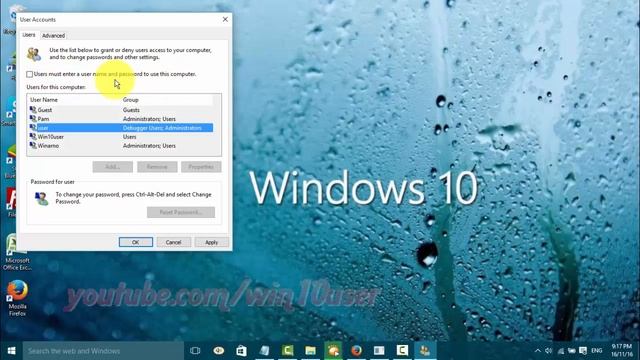Click the taskbar clock showing 9:17 PM
This screenshot has height=360, width=640.
tap(622, 351)
